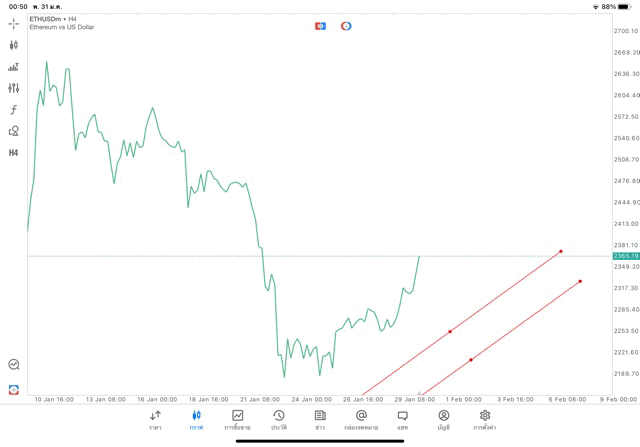Open the drawing objects shapes icon
This screenshot has height=447, width=640.
[x=14, y=131]
